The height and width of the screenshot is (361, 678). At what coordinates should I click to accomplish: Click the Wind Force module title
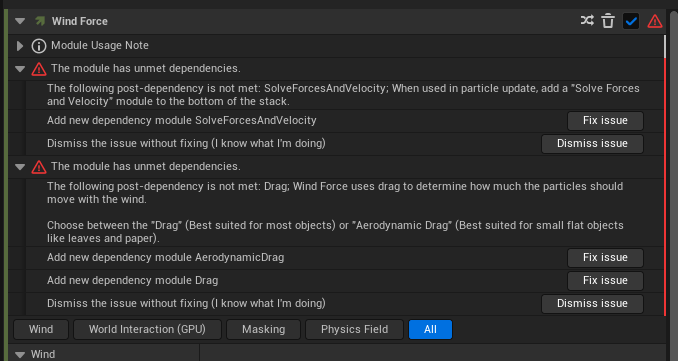tap(80, 21)
